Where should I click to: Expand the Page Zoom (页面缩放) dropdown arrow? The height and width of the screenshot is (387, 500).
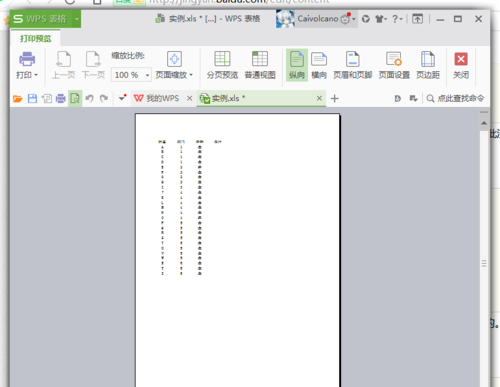click(191, 75)
